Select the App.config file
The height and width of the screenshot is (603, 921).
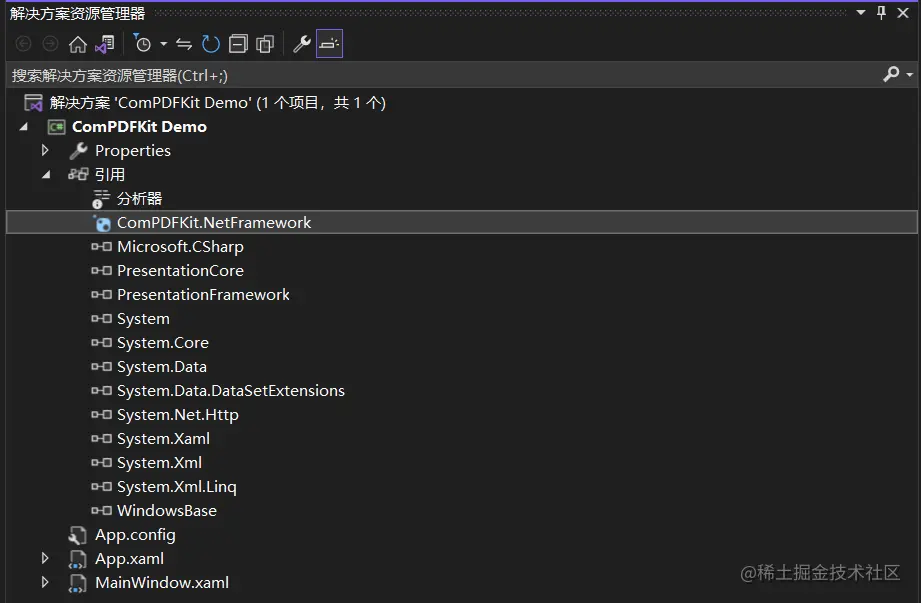click(134, 535)
